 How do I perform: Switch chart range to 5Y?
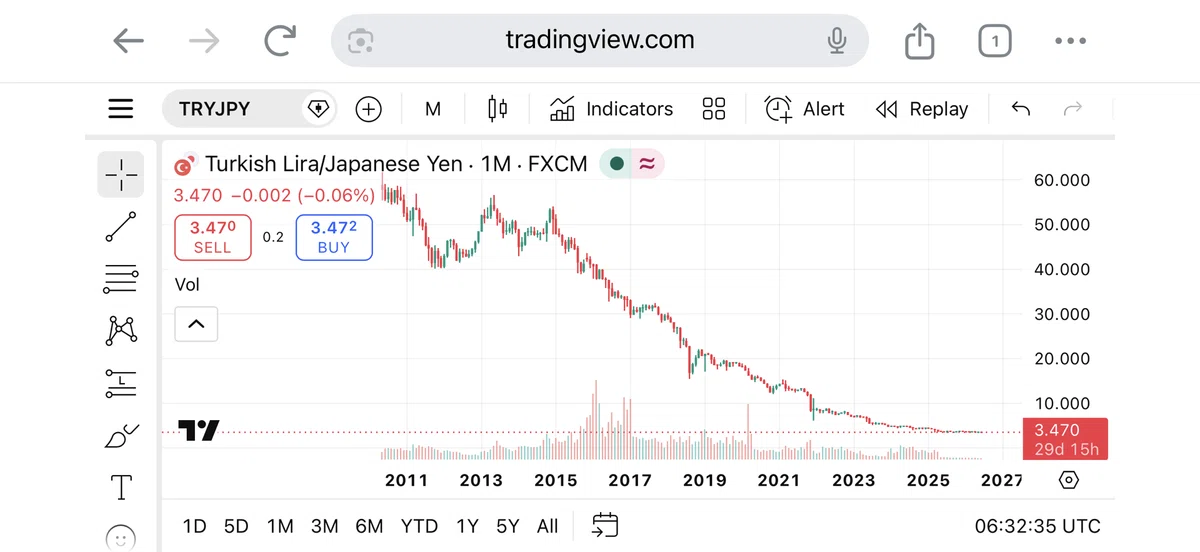click(x=508, y=526)
